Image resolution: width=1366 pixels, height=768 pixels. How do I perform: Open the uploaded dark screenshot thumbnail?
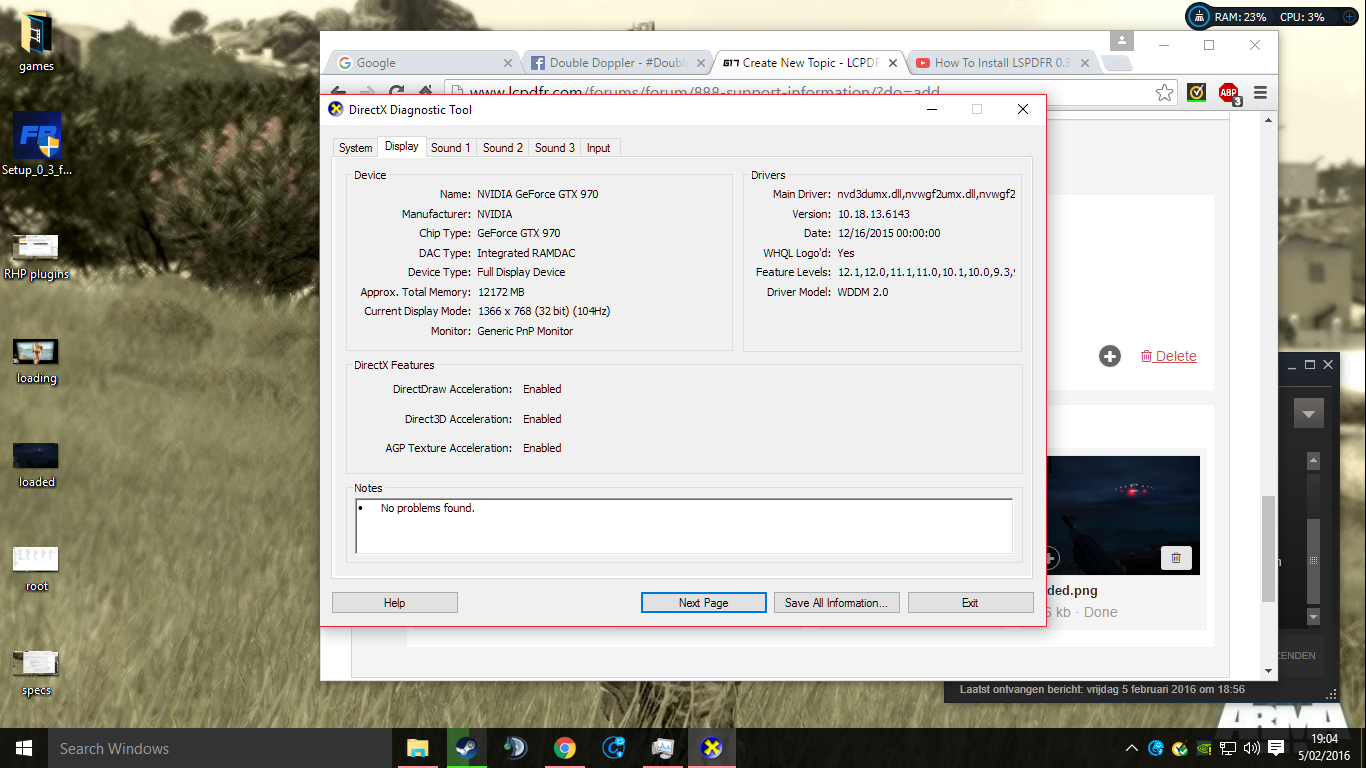(1123, 515)
